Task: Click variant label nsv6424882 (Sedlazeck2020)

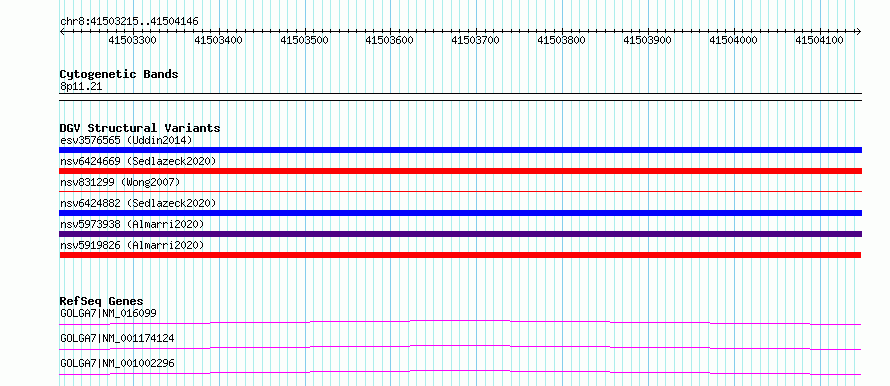Action: (138, 203)
